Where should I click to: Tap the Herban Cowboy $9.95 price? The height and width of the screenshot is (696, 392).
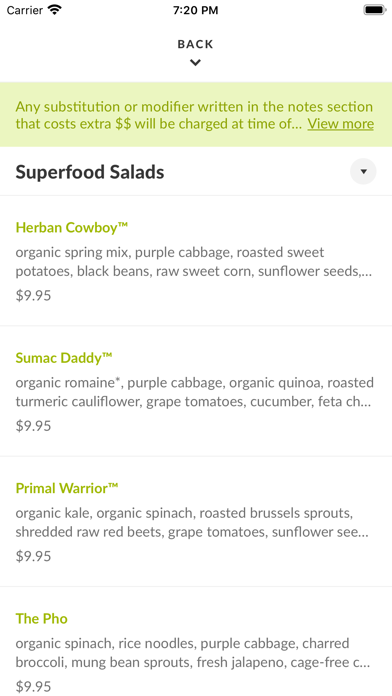coord(33,296)
